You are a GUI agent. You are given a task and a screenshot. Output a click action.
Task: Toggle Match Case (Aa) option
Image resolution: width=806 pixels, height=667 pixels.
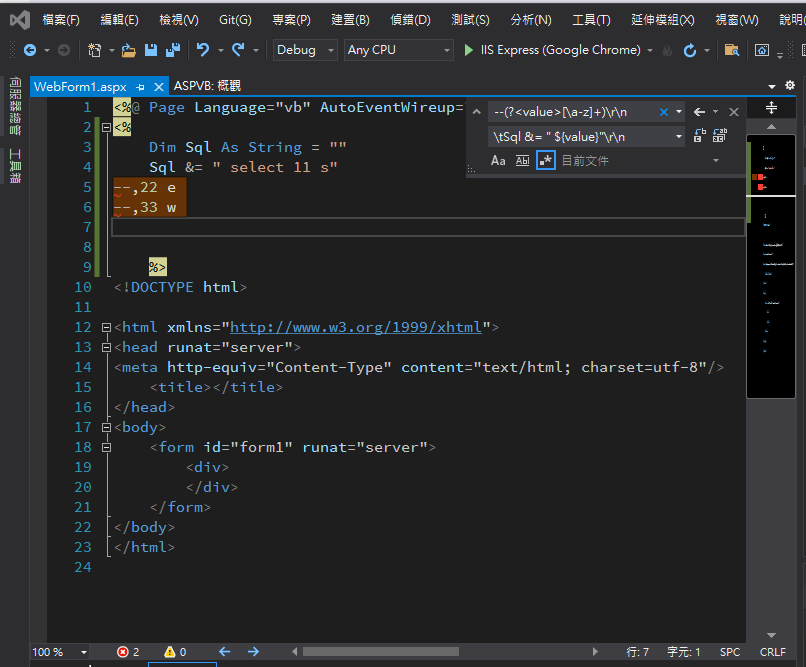pyautogui.click(x=498, y=160)
